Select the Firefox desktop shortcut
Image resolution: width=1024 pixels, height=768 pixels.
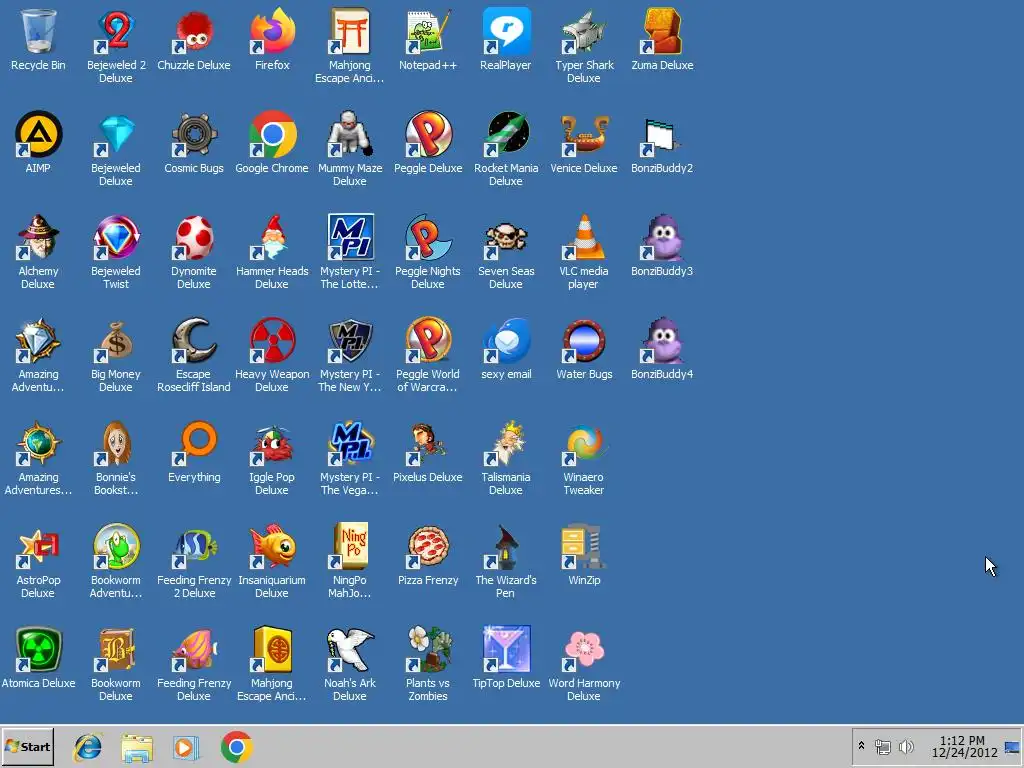(272, 31)
